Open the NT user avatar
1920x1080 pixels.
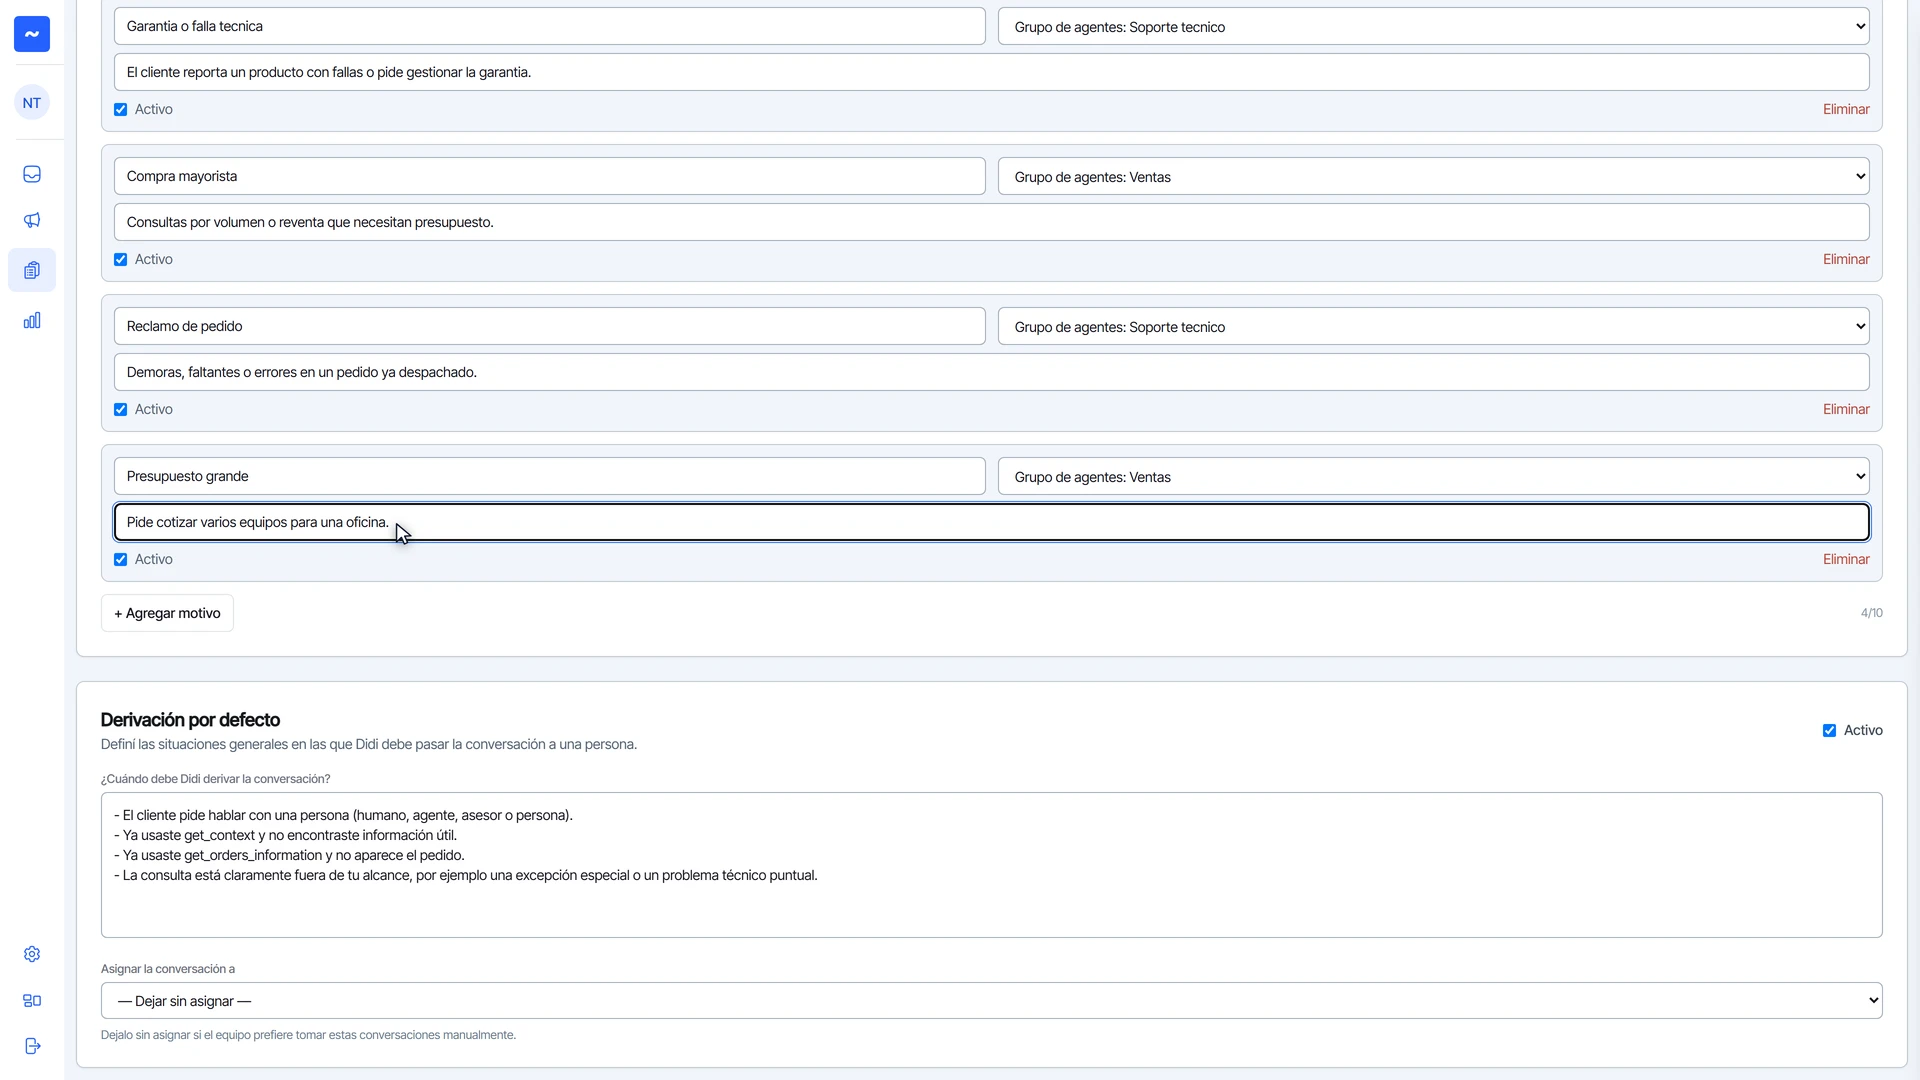click(x=32, y=102)
